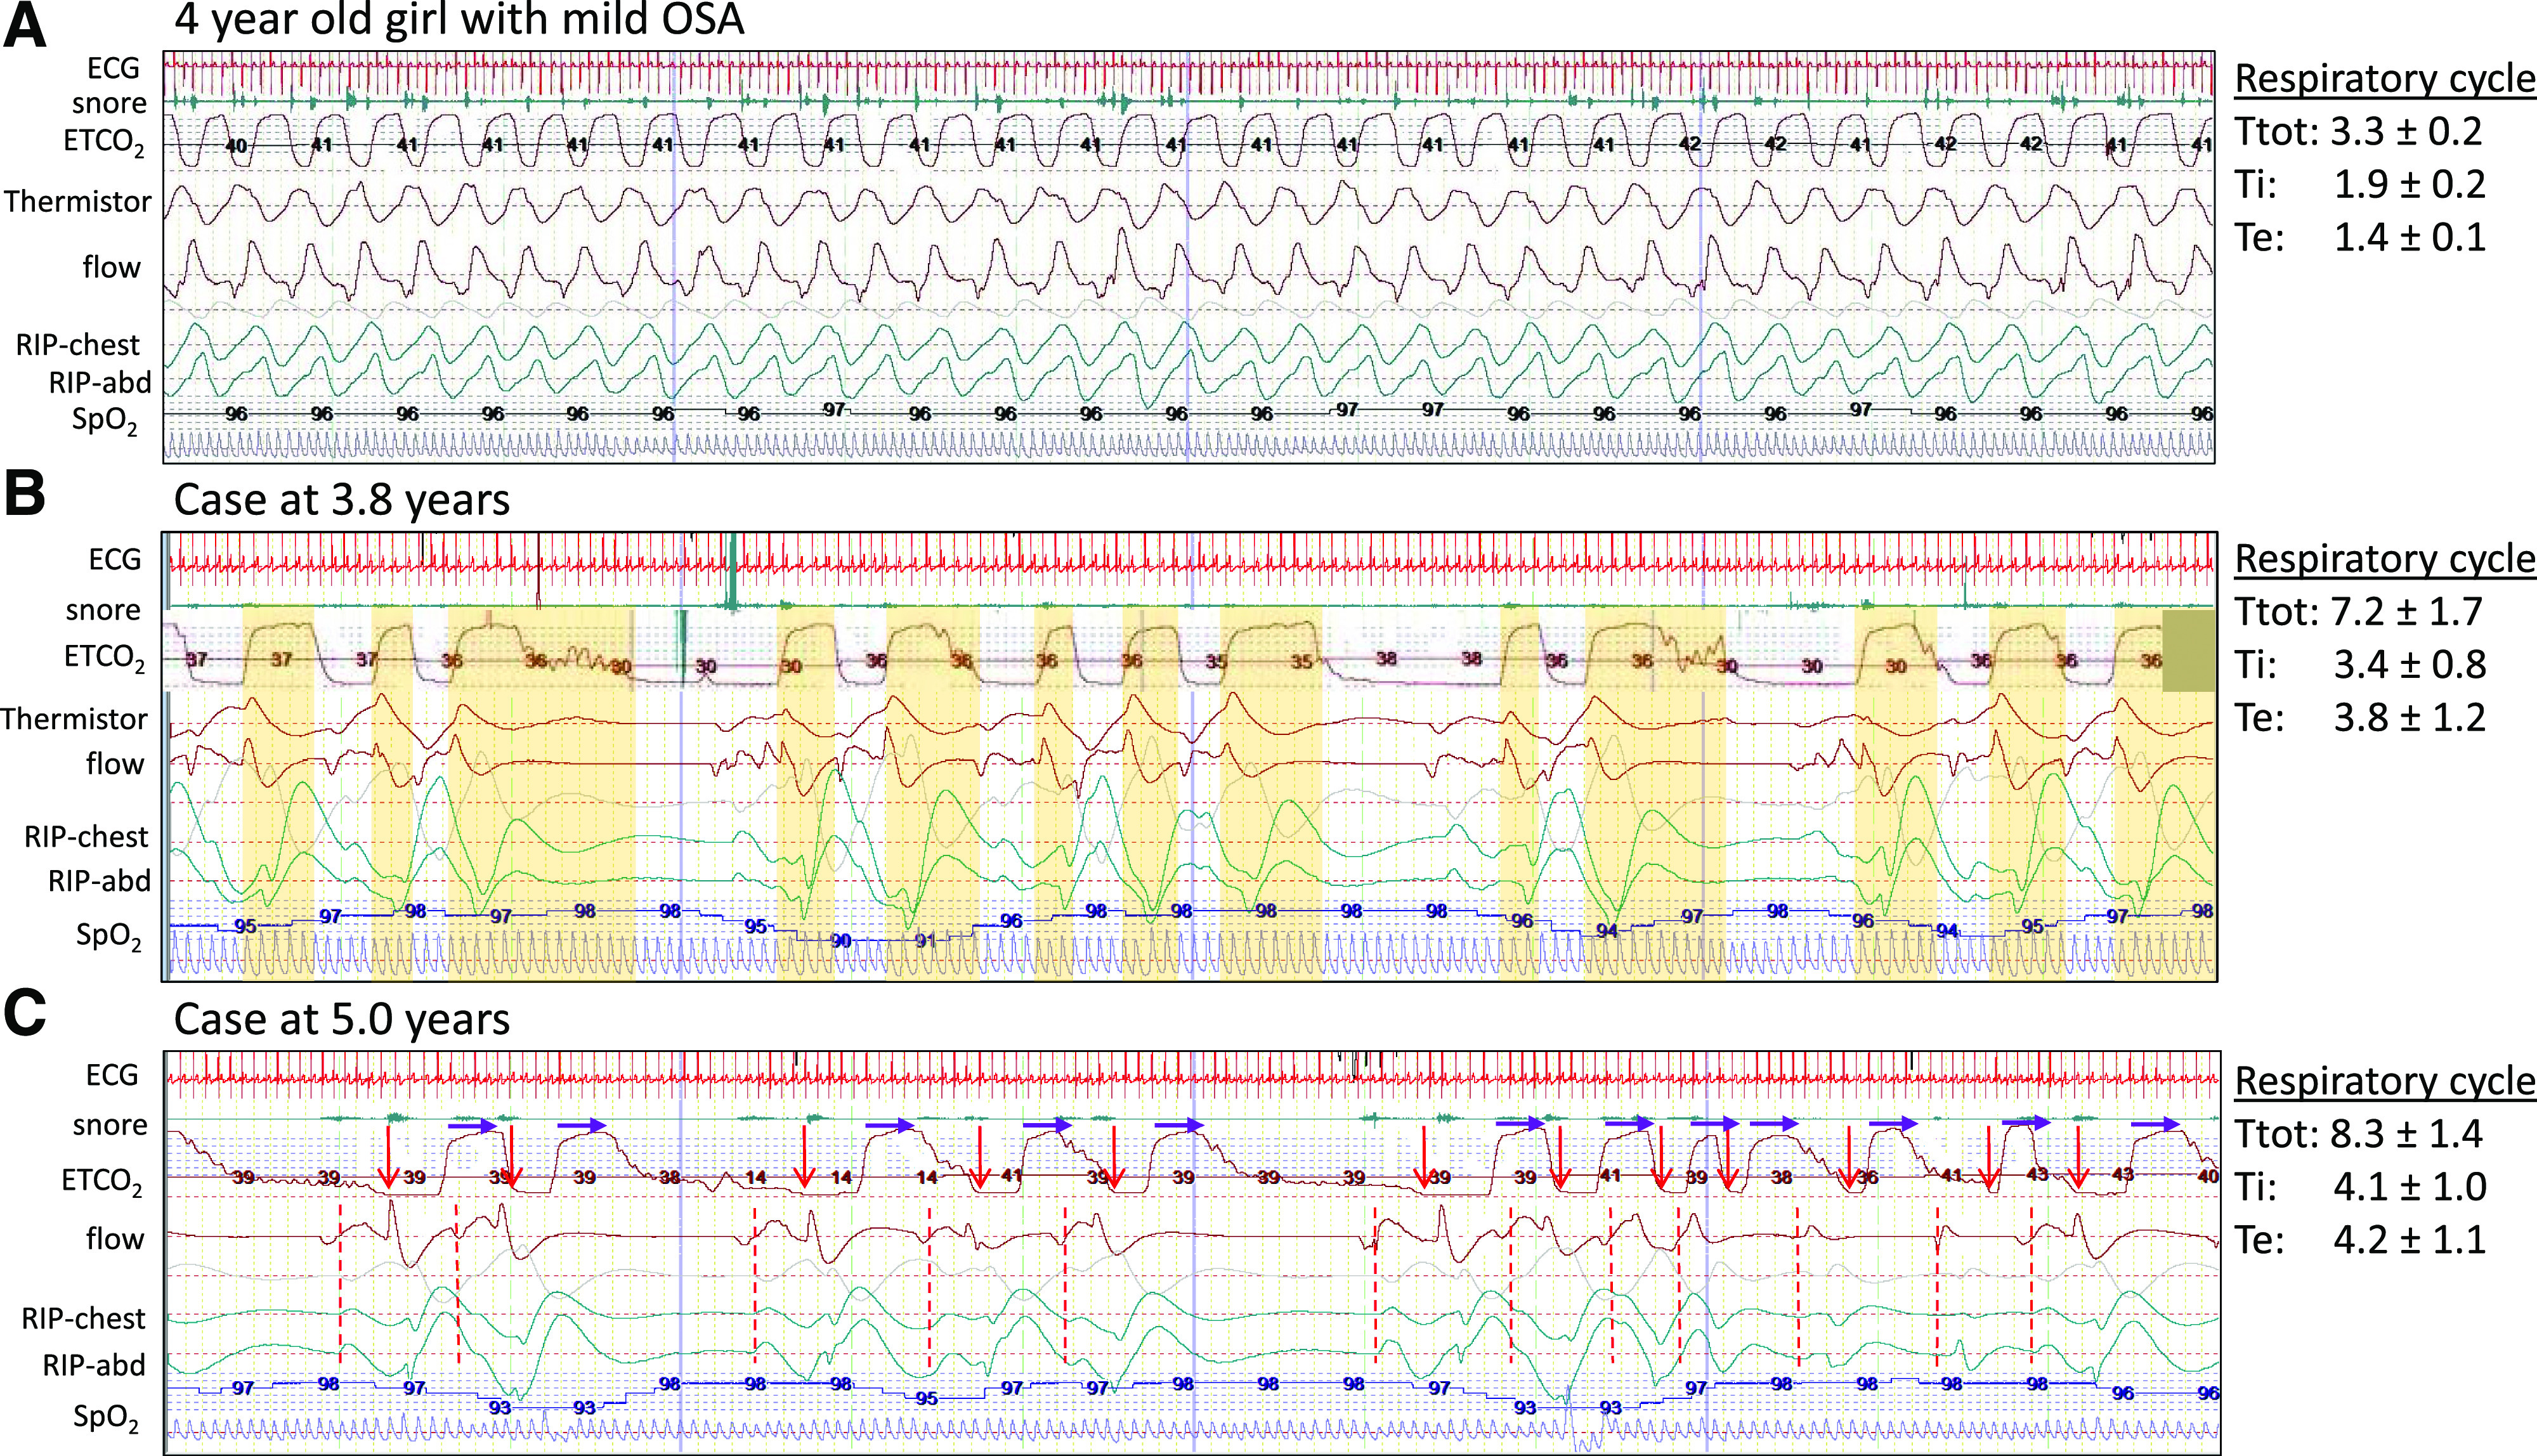This screenshot has width=2537, height=1456.
Task: Select the snore label in panel B
Action: point(103,610)
